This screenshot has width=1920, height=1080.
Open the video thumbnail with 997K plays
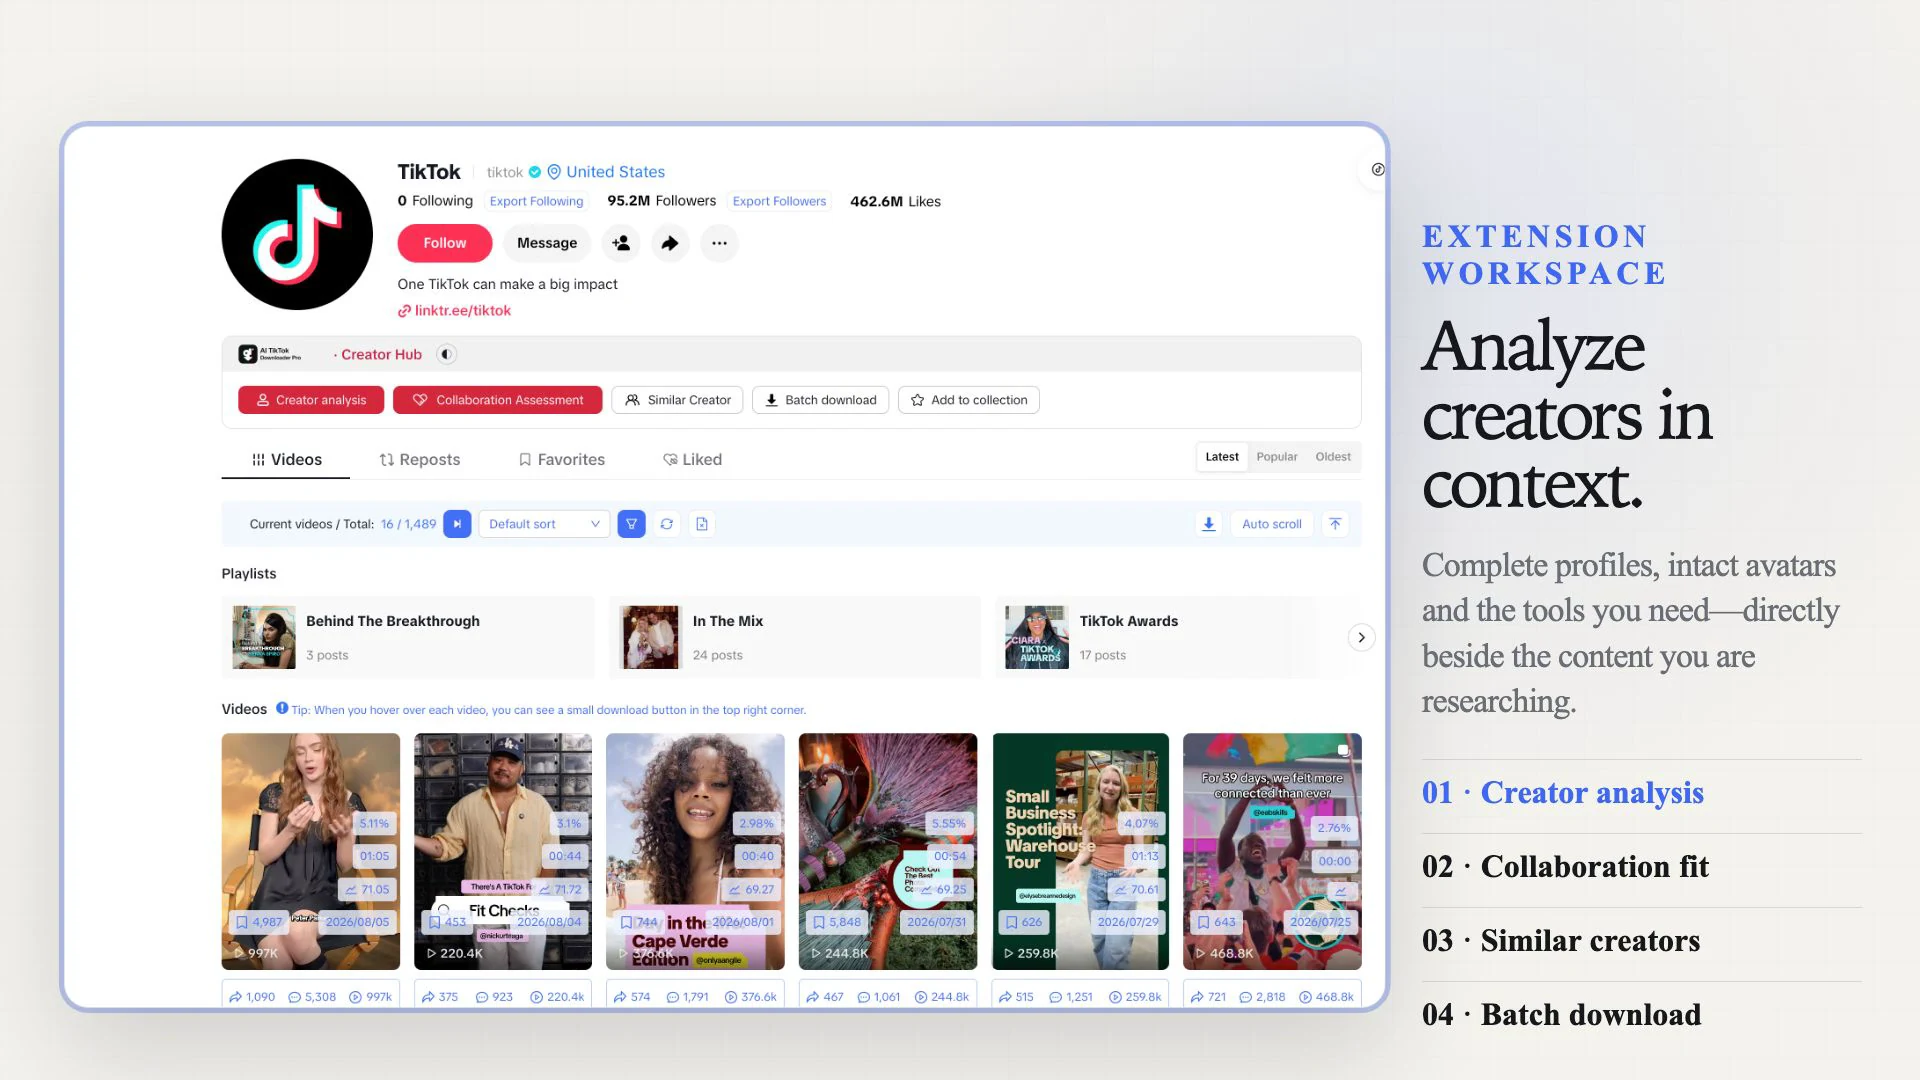311,852
